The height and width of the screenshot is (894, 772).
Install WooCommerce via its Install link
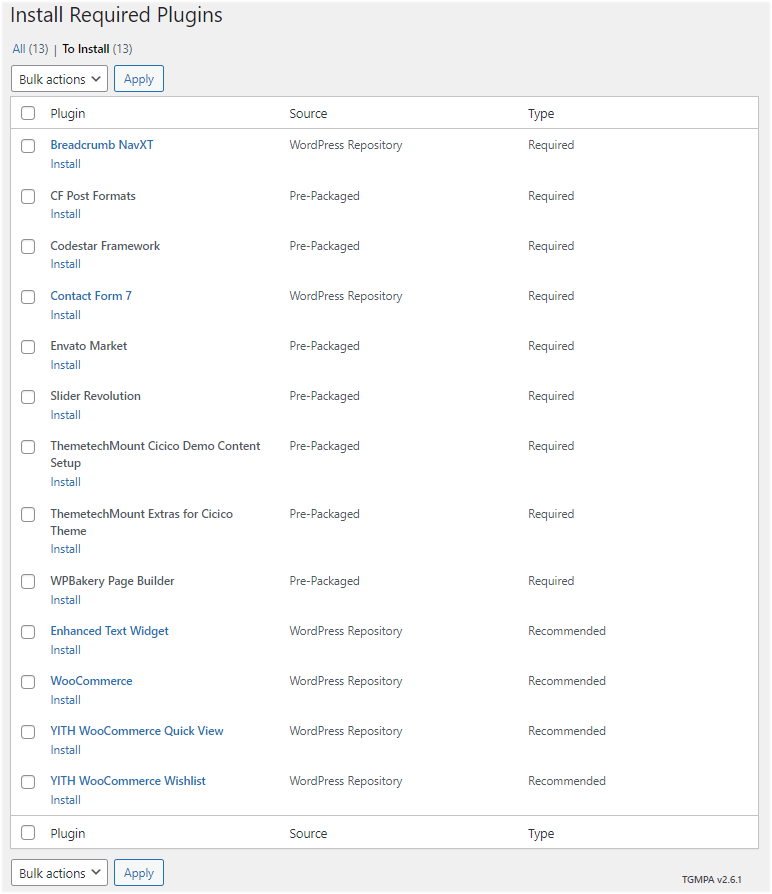pyautogui.click(x=66, y=700)
